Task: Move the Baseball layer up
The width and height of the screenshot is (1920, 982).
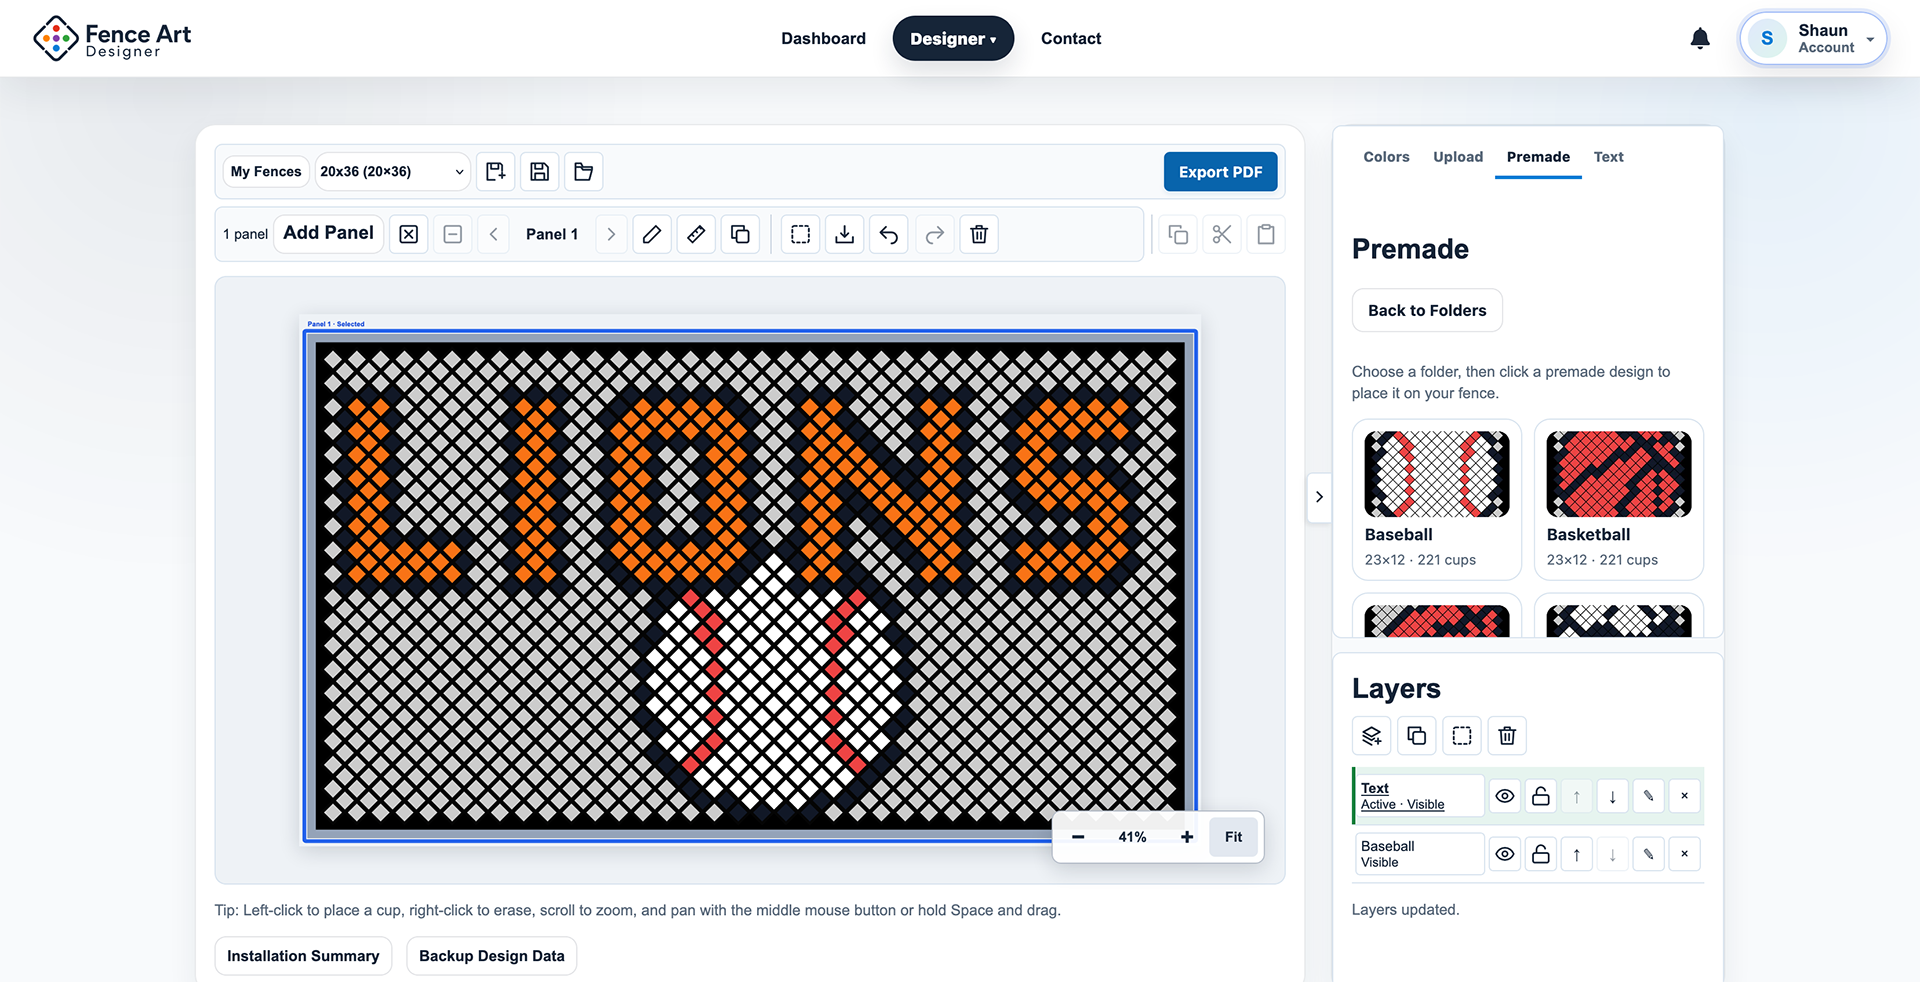Action: pyautogui.click(x=1577, y=854)
